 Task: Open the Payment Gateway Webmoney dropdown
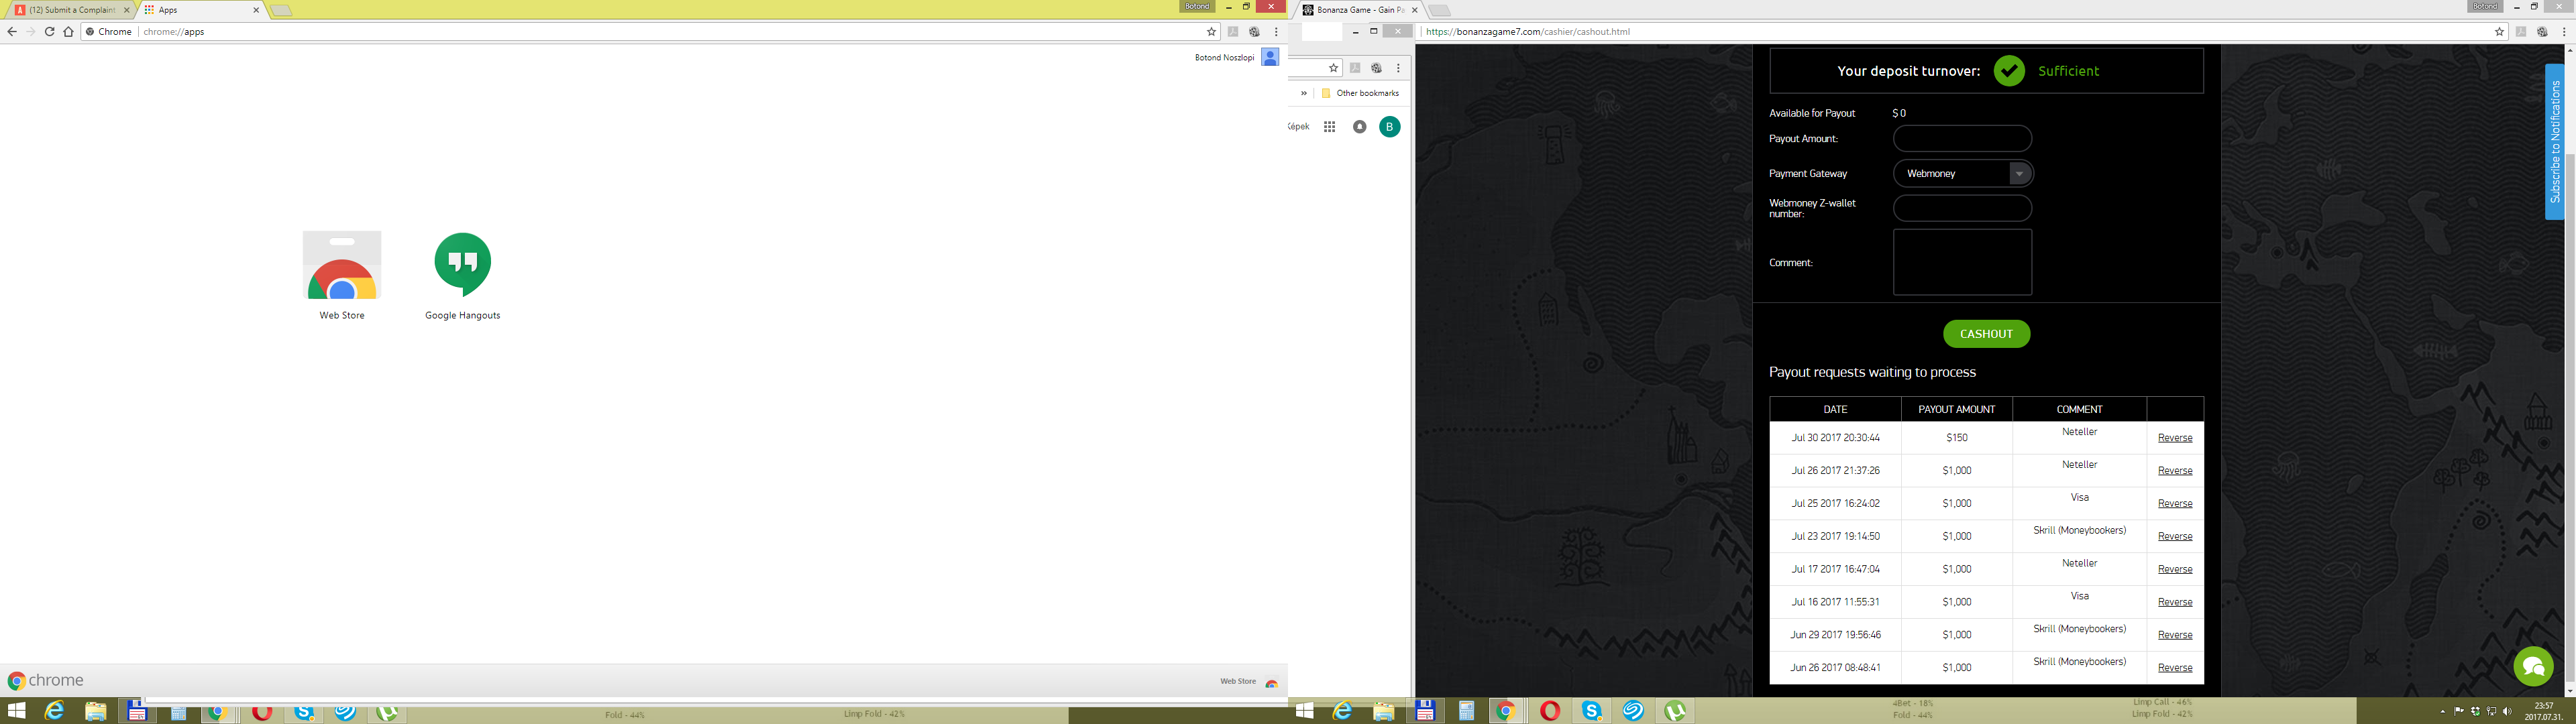coord(1963,173)
